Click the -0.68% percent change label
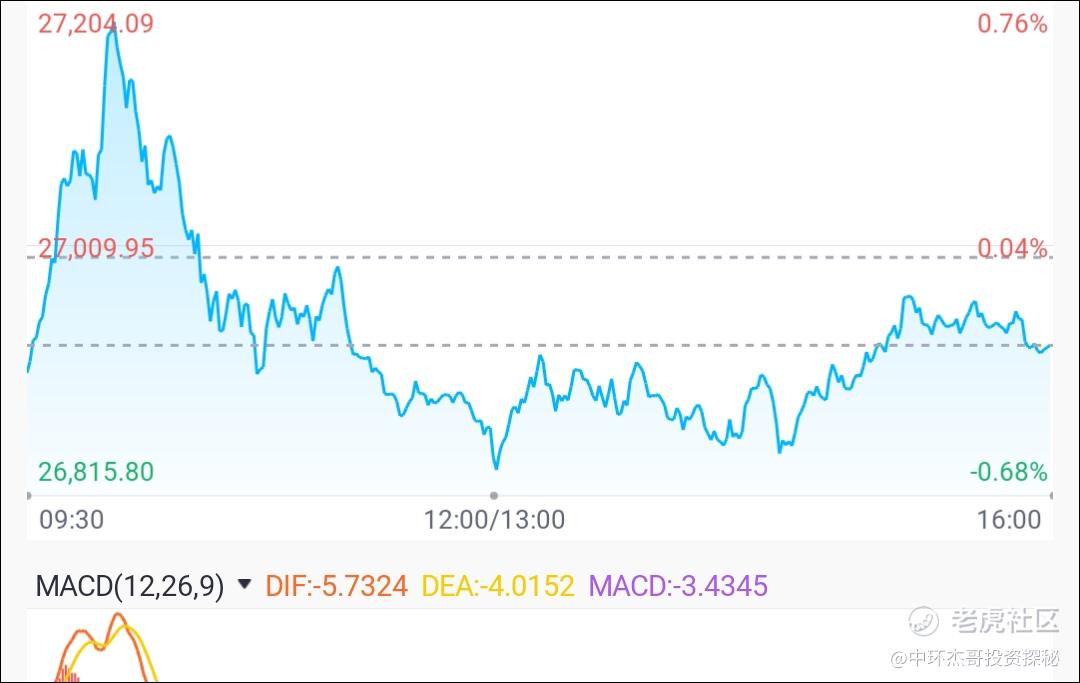The image size is (1080, 683). pos(1008,472)
